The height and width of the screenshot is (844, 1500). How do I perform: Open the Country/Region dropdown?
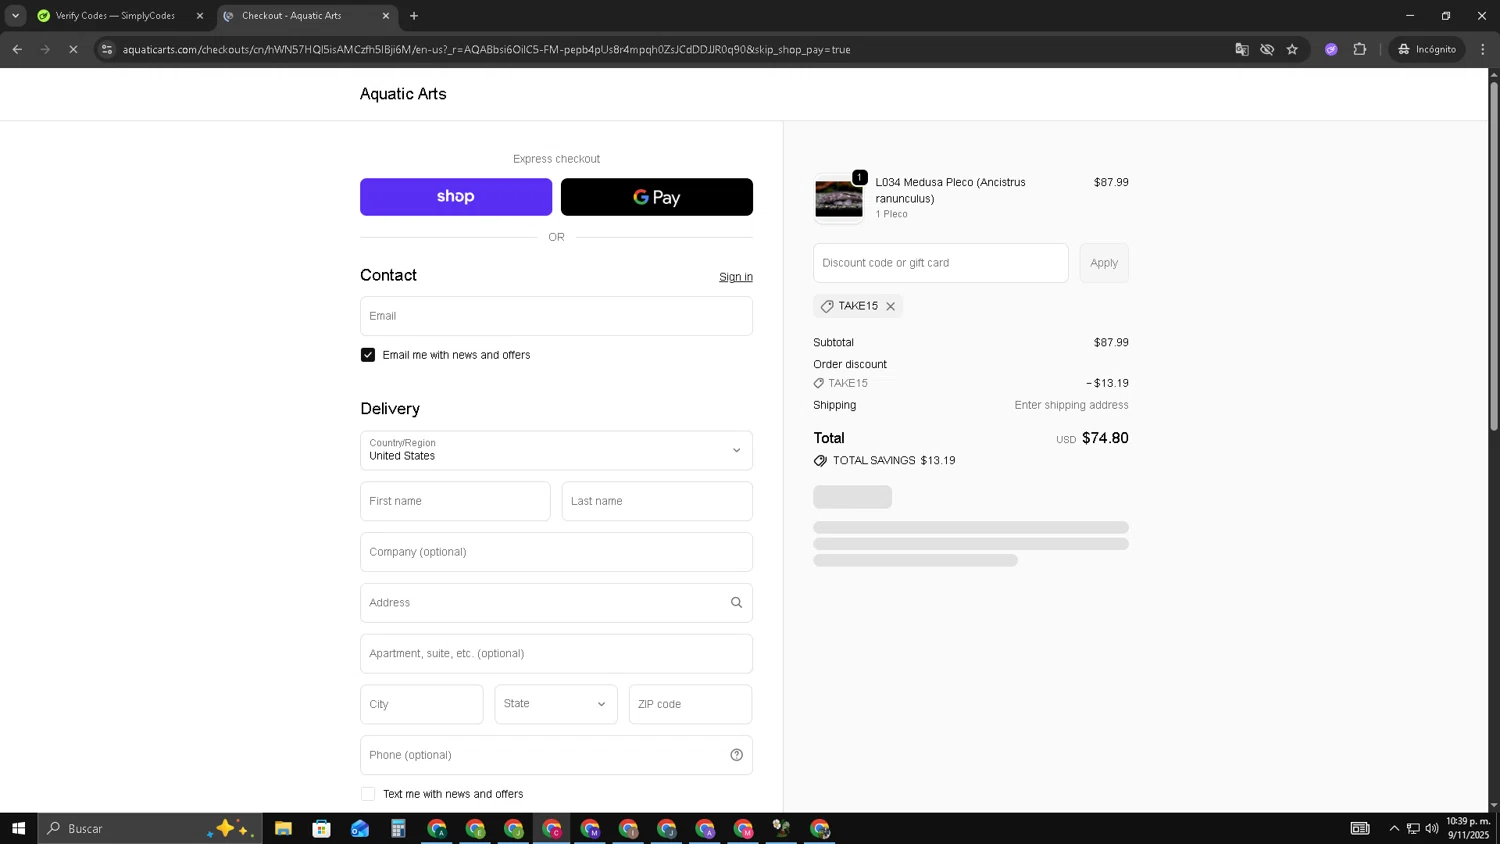(556, 451)
